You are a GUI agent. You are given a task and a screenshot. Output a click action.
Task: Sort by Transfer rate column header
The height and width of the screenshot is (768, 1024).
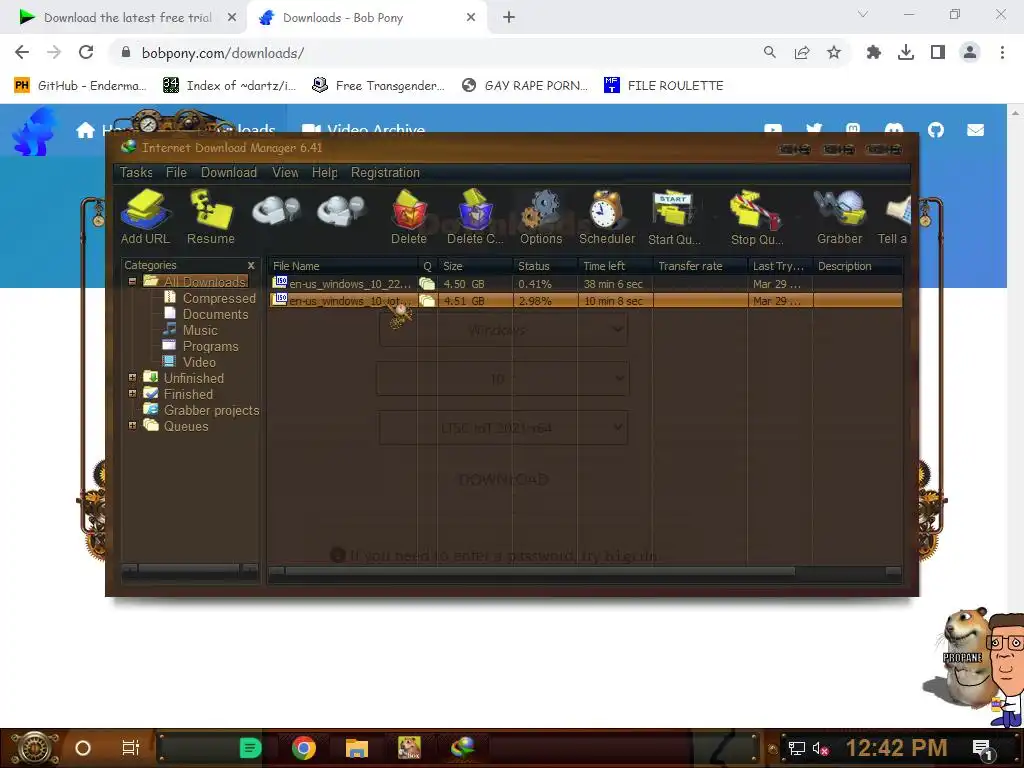coord(700,266)
